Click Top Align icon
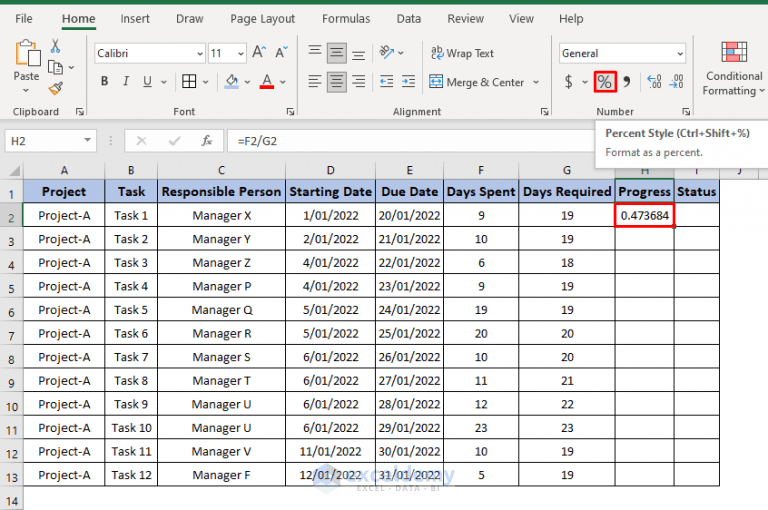Image resolution: width=768 pixels, height=510 pixels. (315, 52)
